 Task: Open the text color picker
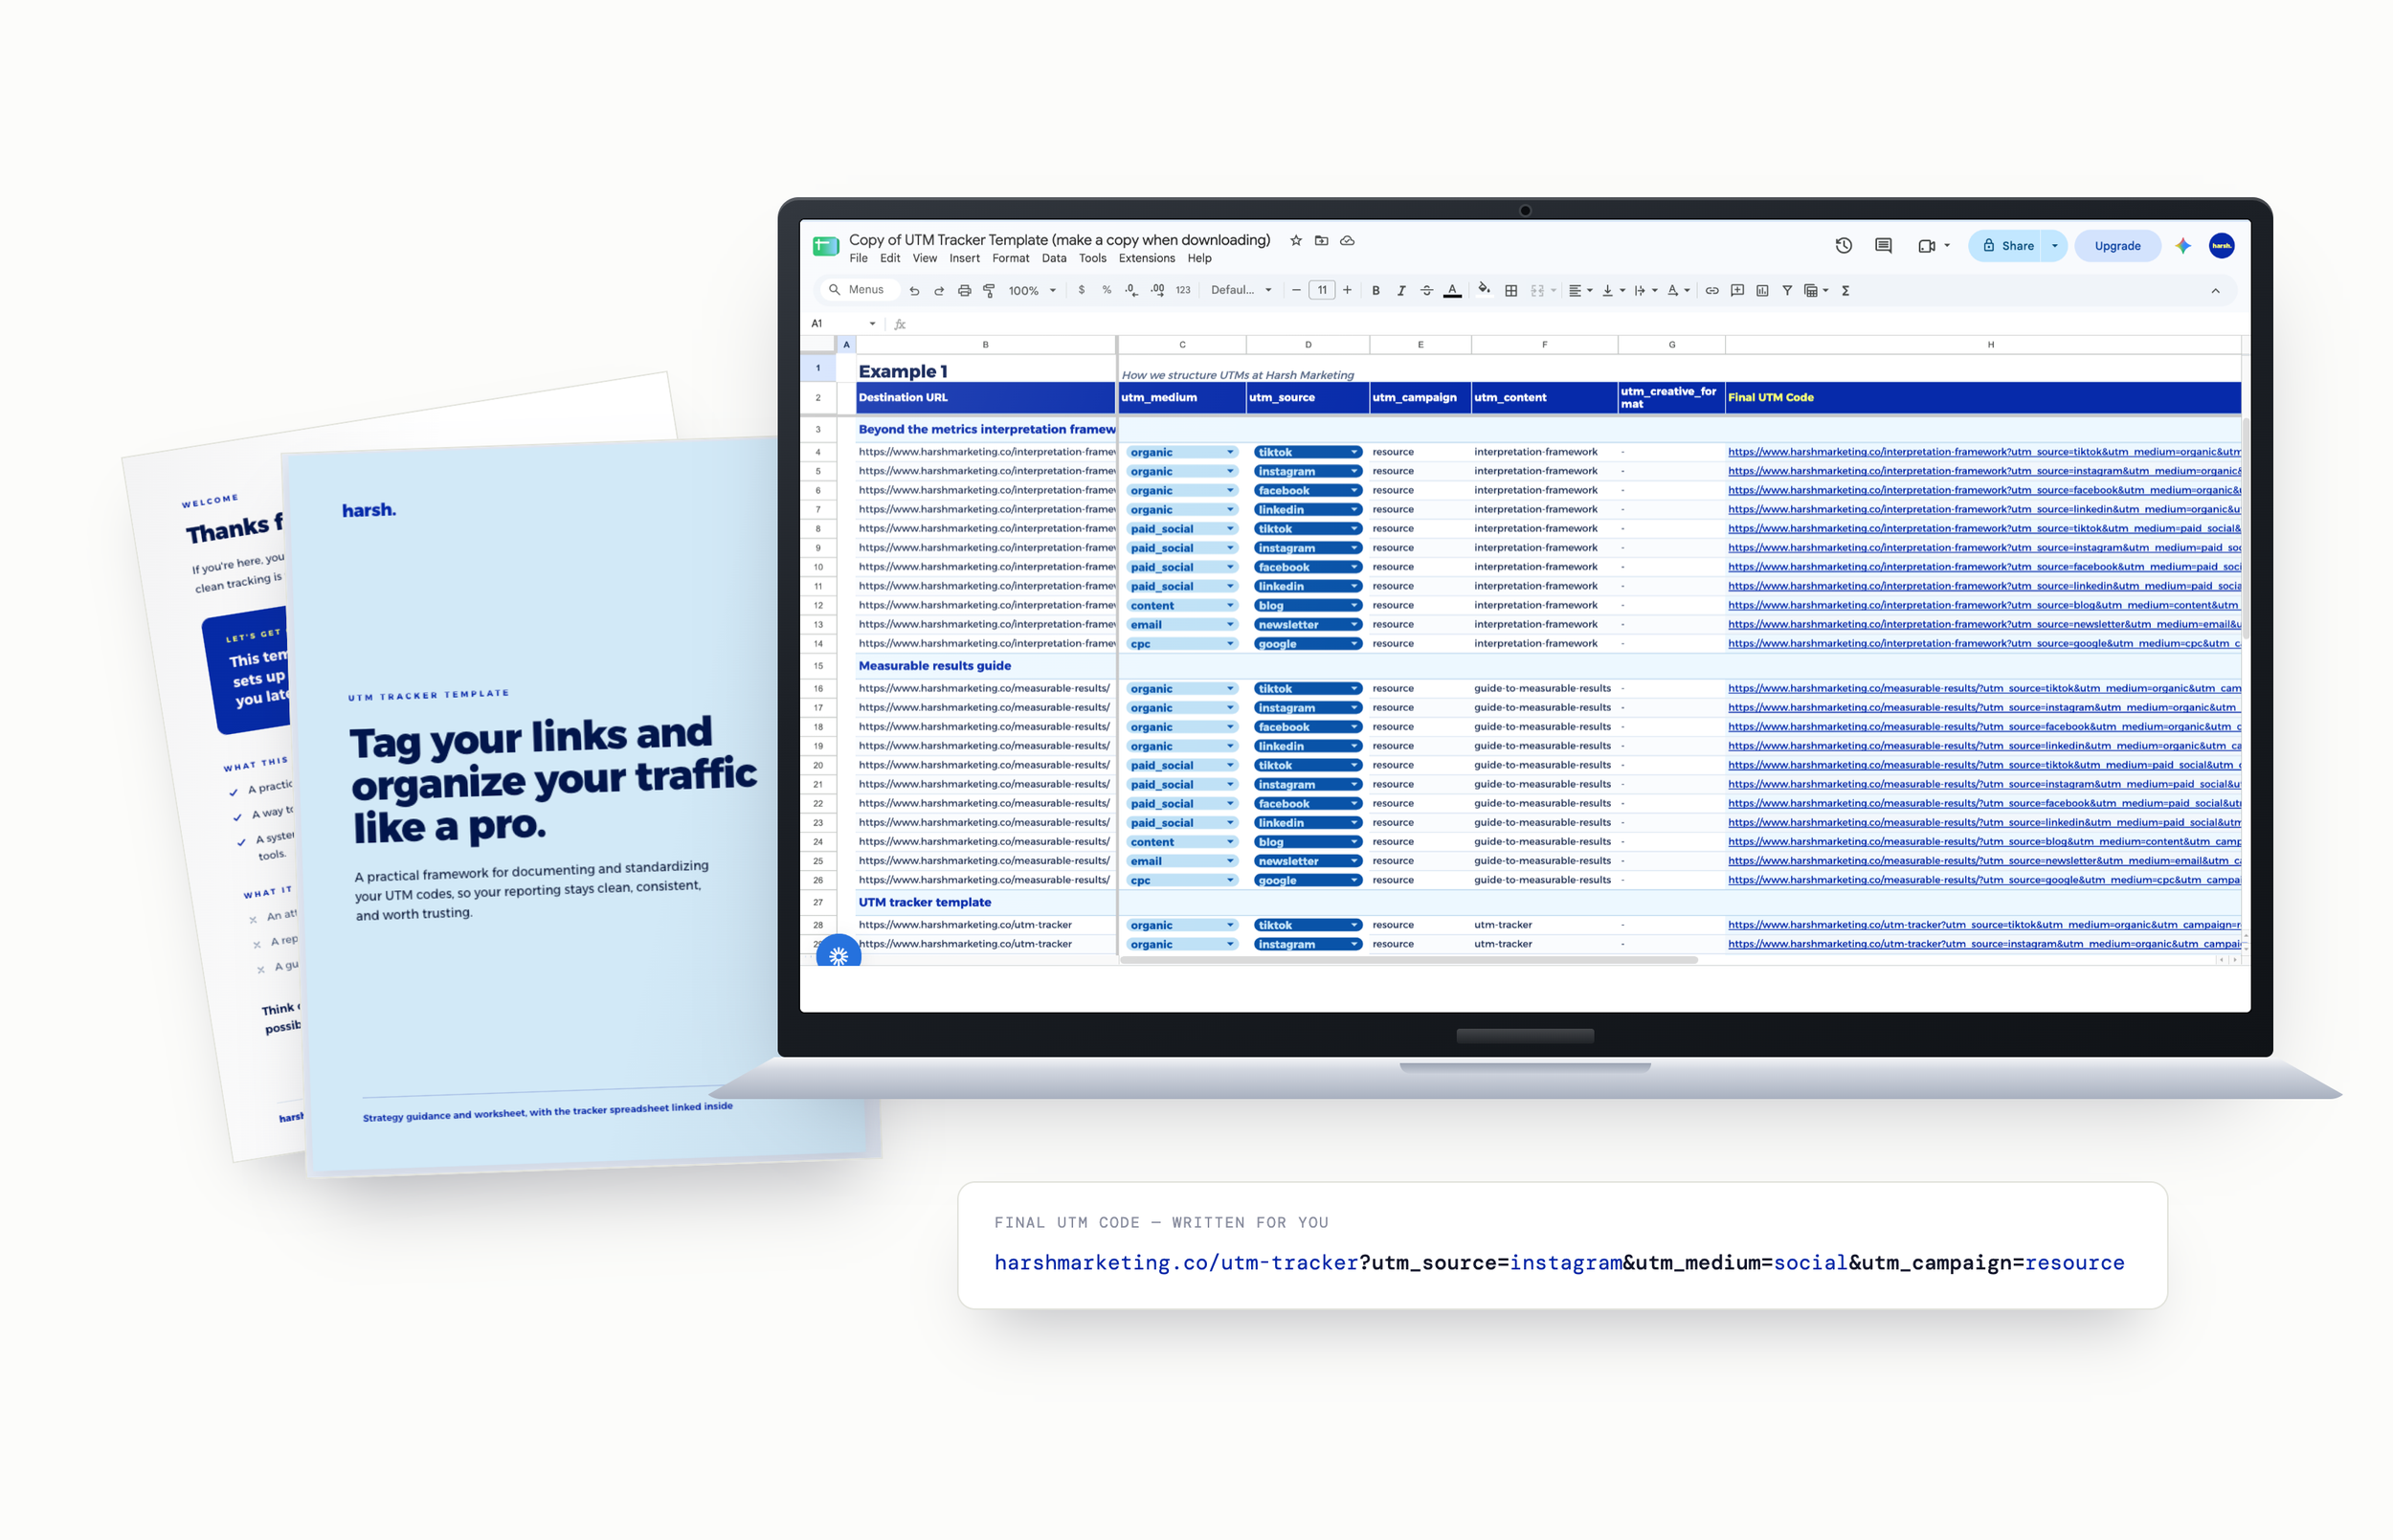(x=1452, y=291)
